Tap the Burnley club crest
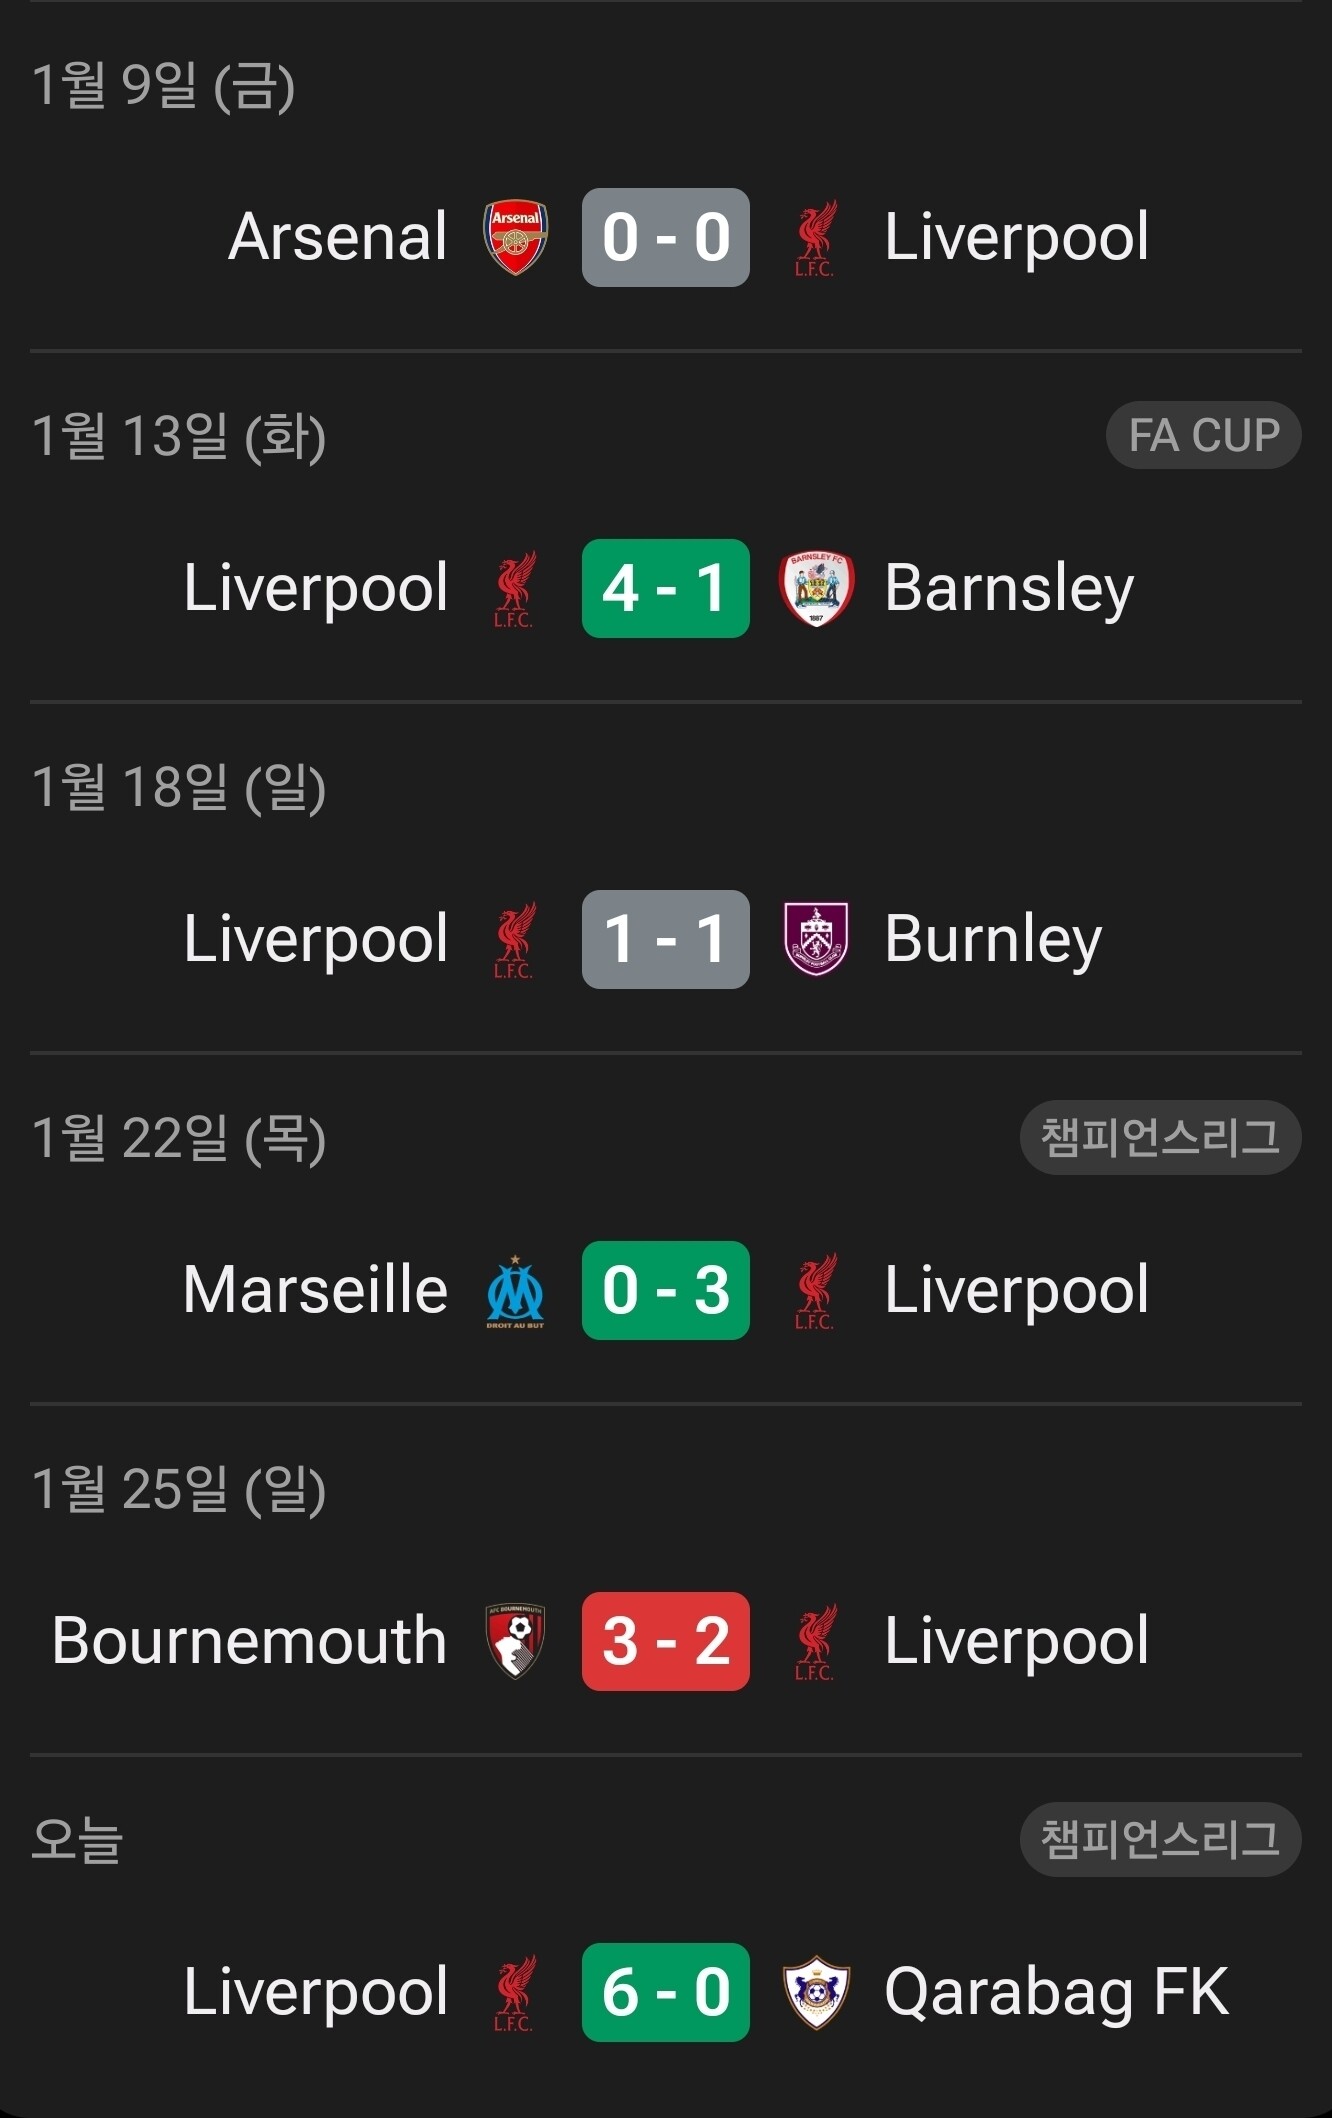 coord(816,939)
